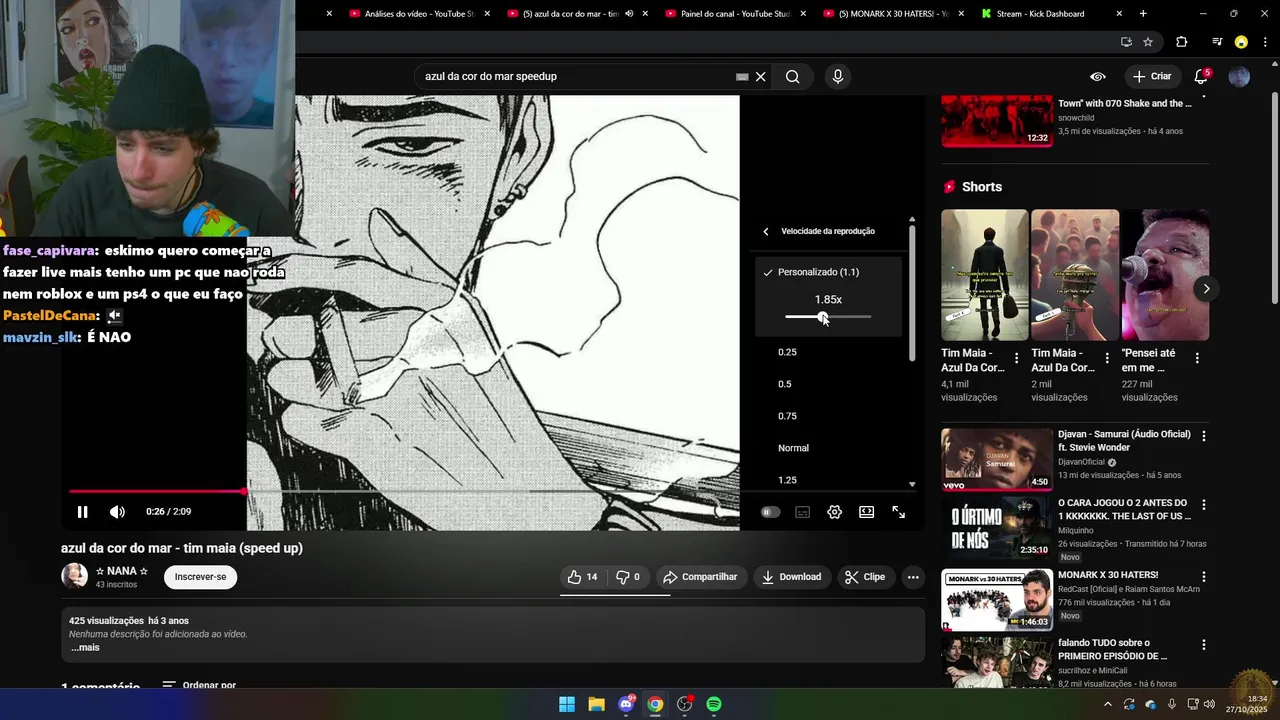This screenshot has height=720, width=1280.
Task: Toggle the subtitles/closed captions button
Action: [x=802, y=512]
